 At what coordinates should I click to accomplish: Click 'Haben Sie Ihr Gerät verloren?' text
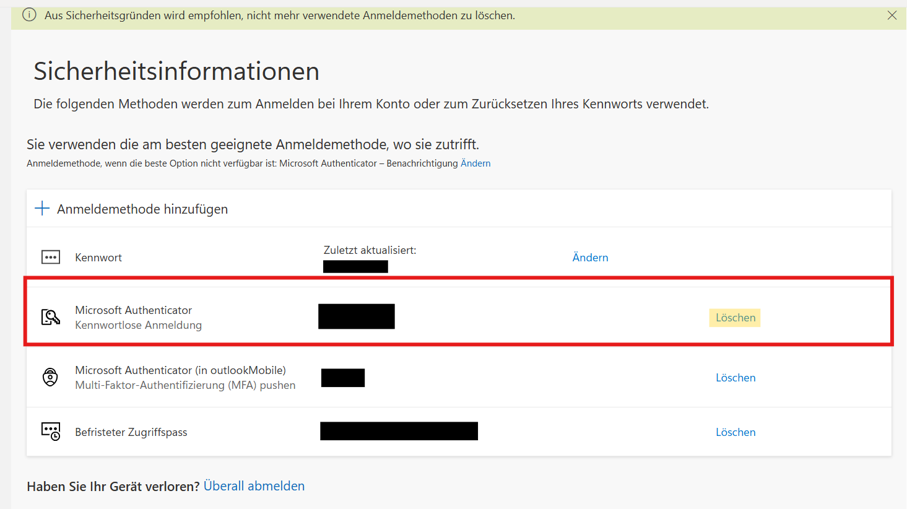[x=113, y=486]
